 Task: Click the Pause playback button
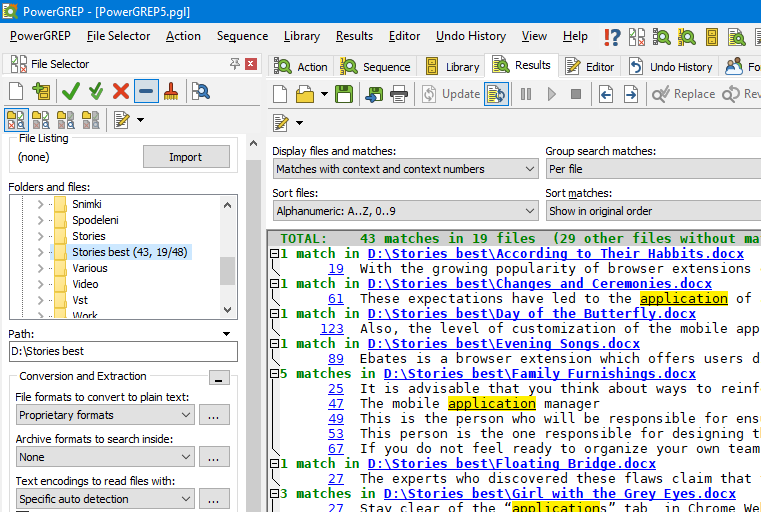[526, 94]
